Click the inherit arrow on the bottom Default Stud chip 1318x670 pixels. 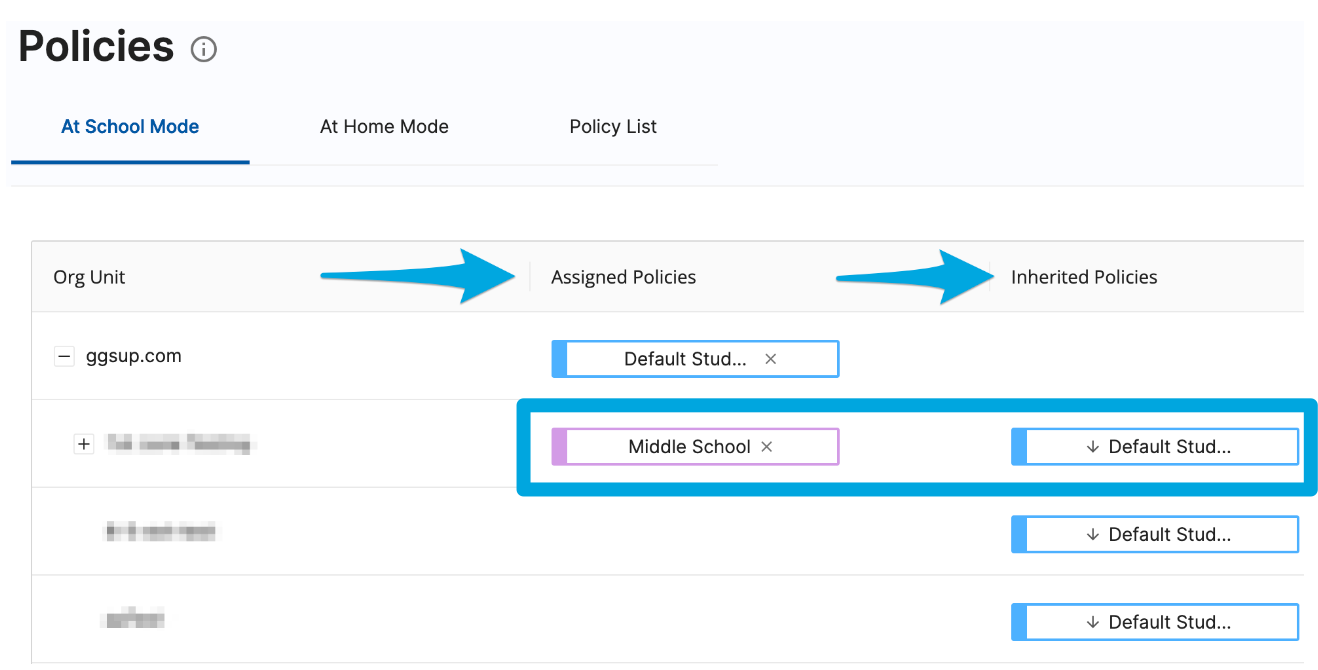point(1091,621)
